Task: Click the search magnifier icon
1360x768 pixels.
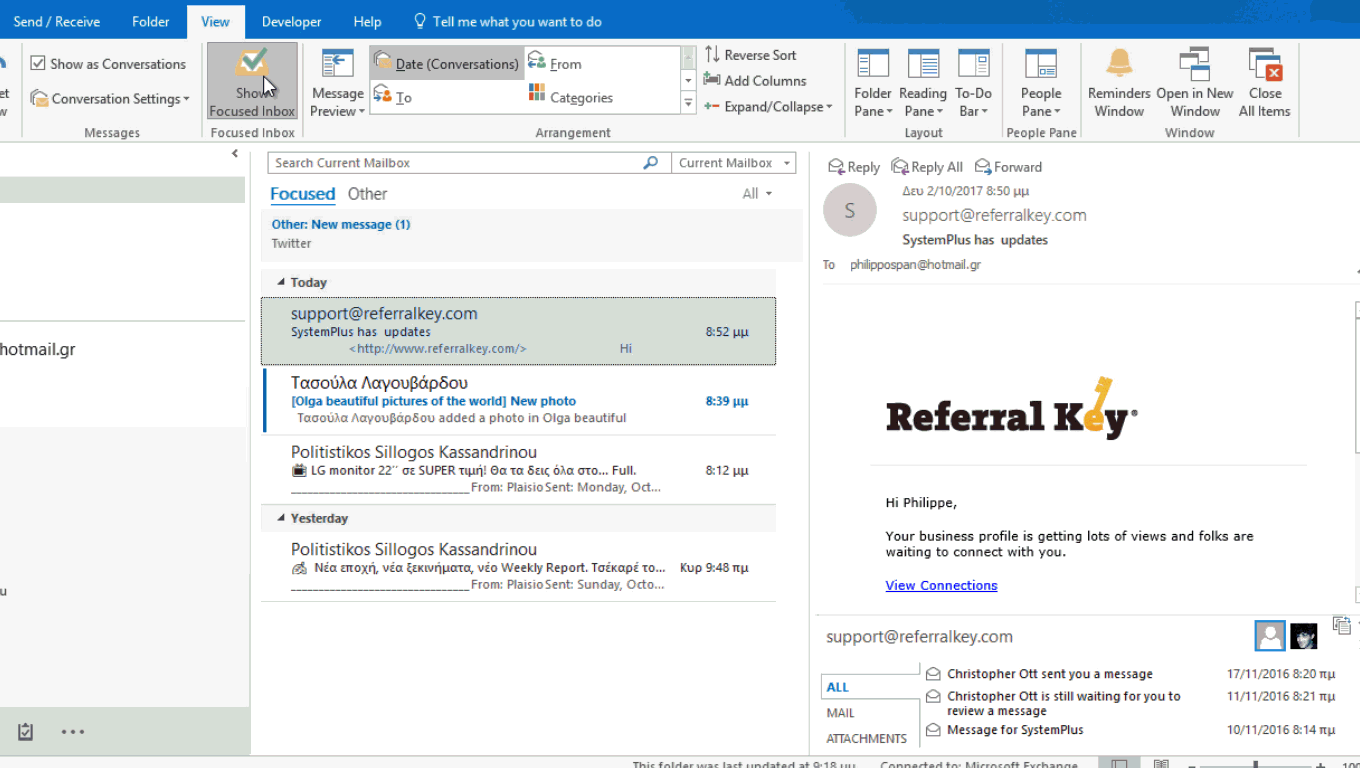Action: pos(651,163)
